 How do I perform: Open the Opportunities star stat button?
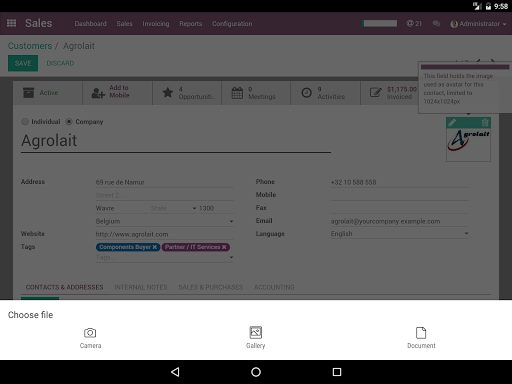point(187,93)
